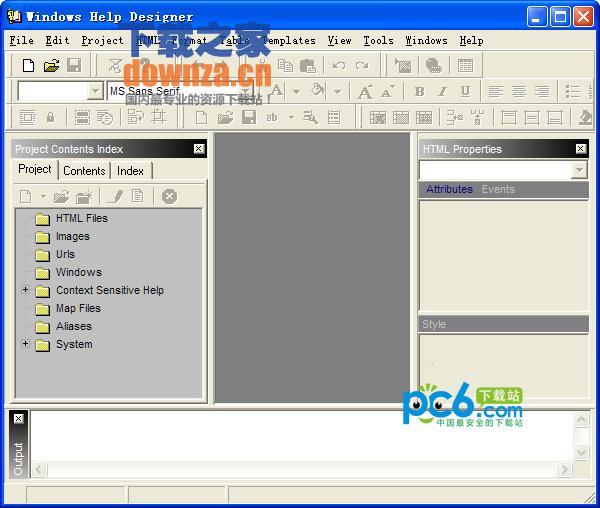Redo the last undone action
The height and width of the screenshot is (508, 600).
[x=362, y=65]
